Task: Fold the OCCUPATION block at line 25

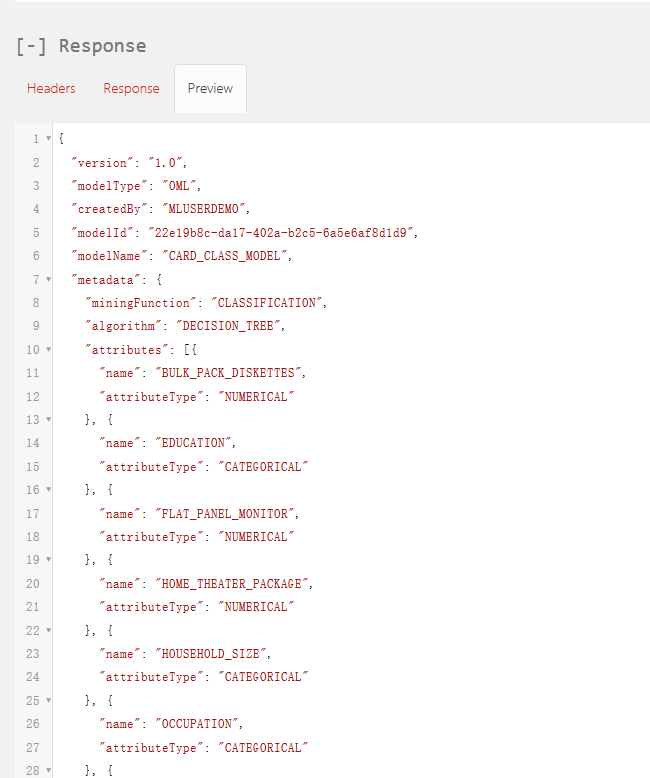Action: [49, 701]
